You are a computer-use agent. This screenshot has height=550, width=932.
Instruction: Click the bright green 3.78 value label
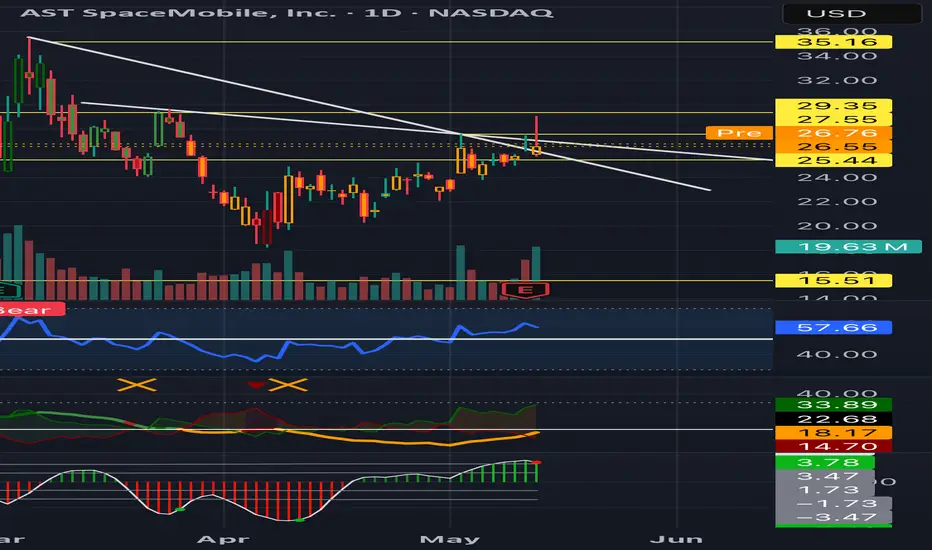pyautogui.click(x=825, y=463)
